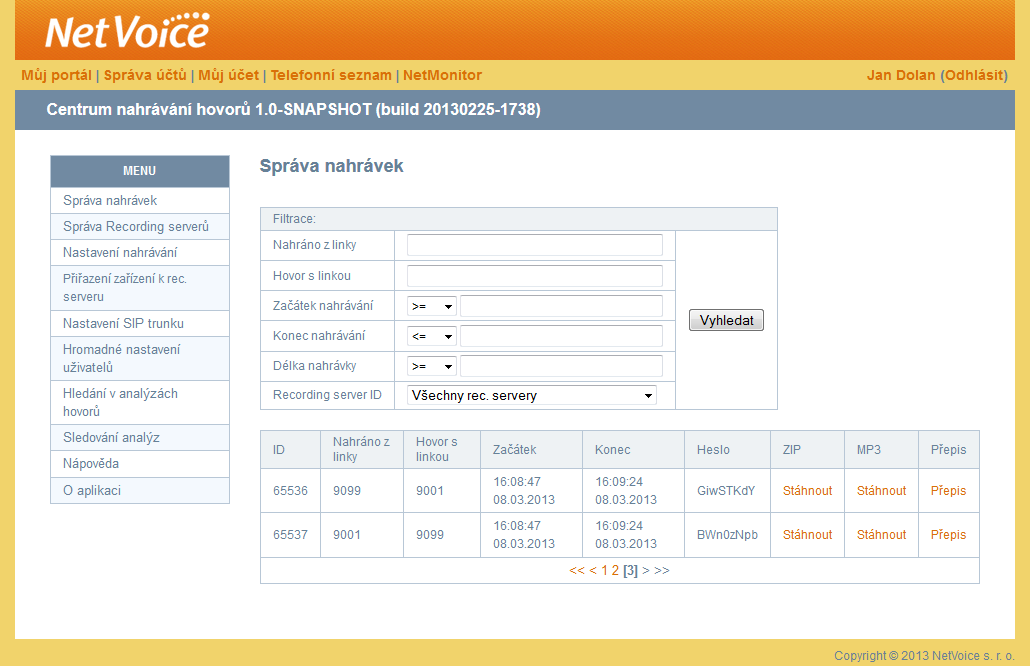Go to first page with << link
This screenshot has width=1030, height=666.
577,571
